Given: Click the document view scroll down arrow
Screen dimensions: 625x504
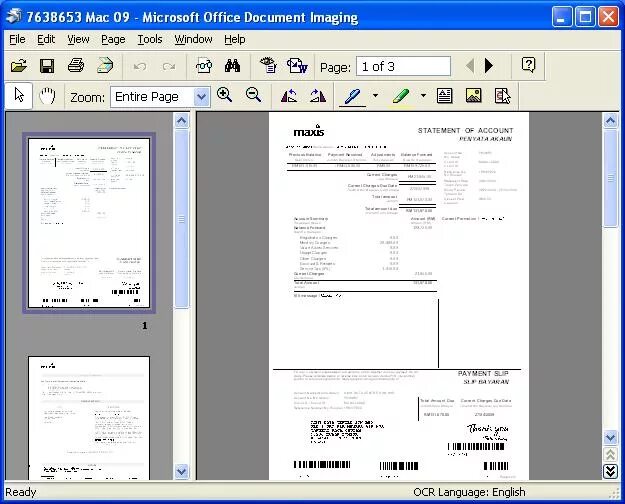Looking at the screenshot, I should click(610, 438).
